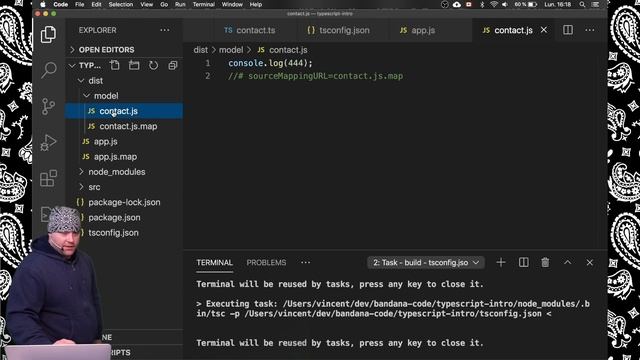
Task: Open Explorer more actions menu
Action: pos(164,30)
